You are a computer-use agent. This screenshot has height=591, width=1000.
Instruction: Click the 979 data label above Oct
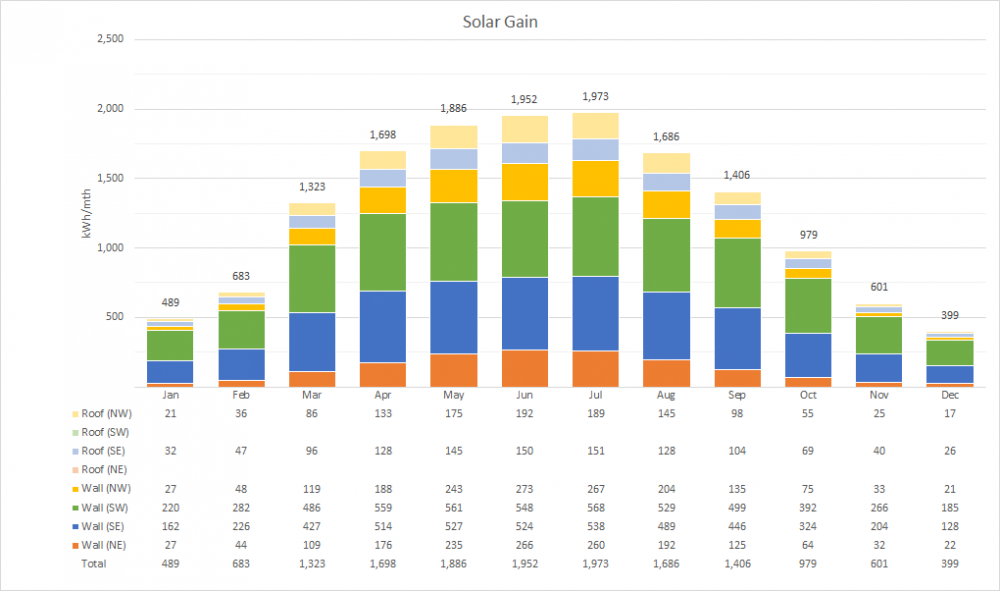pyautogui.click(x=808, y=235)
